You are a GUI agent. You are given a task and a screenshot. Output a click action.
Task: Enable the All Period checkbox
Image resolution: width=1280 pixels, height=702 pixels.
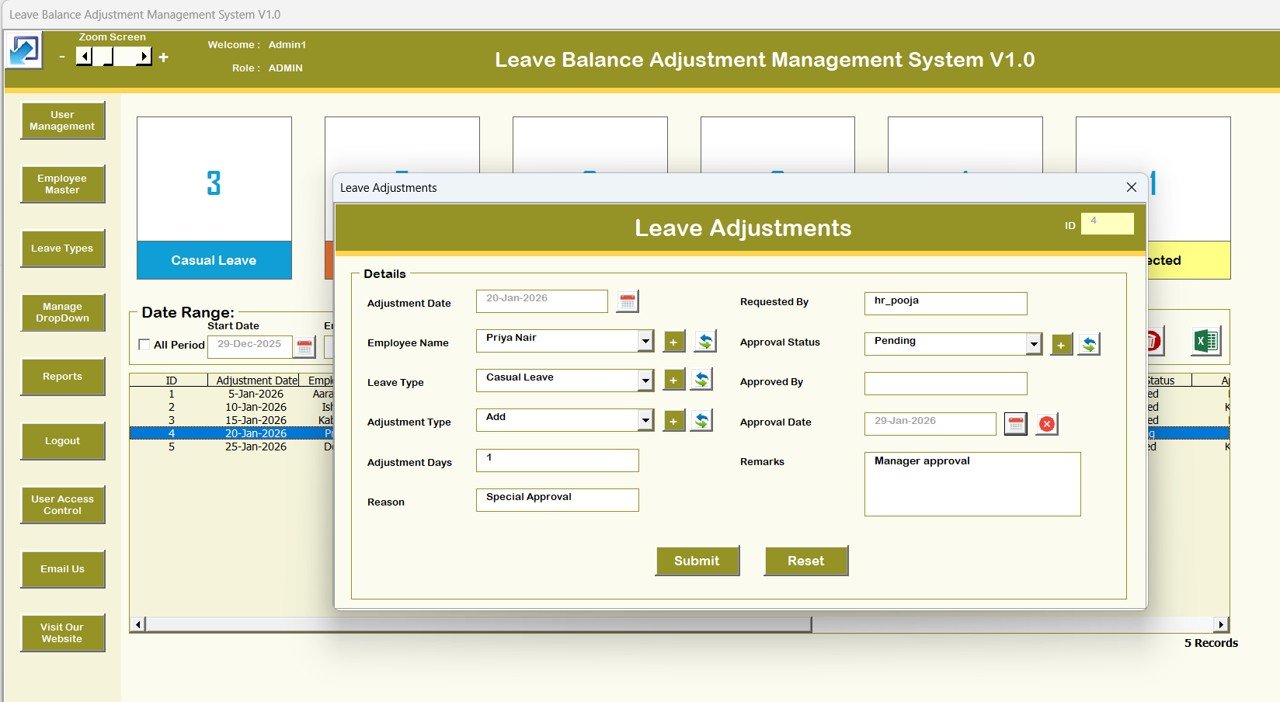[x=144, y=344]
